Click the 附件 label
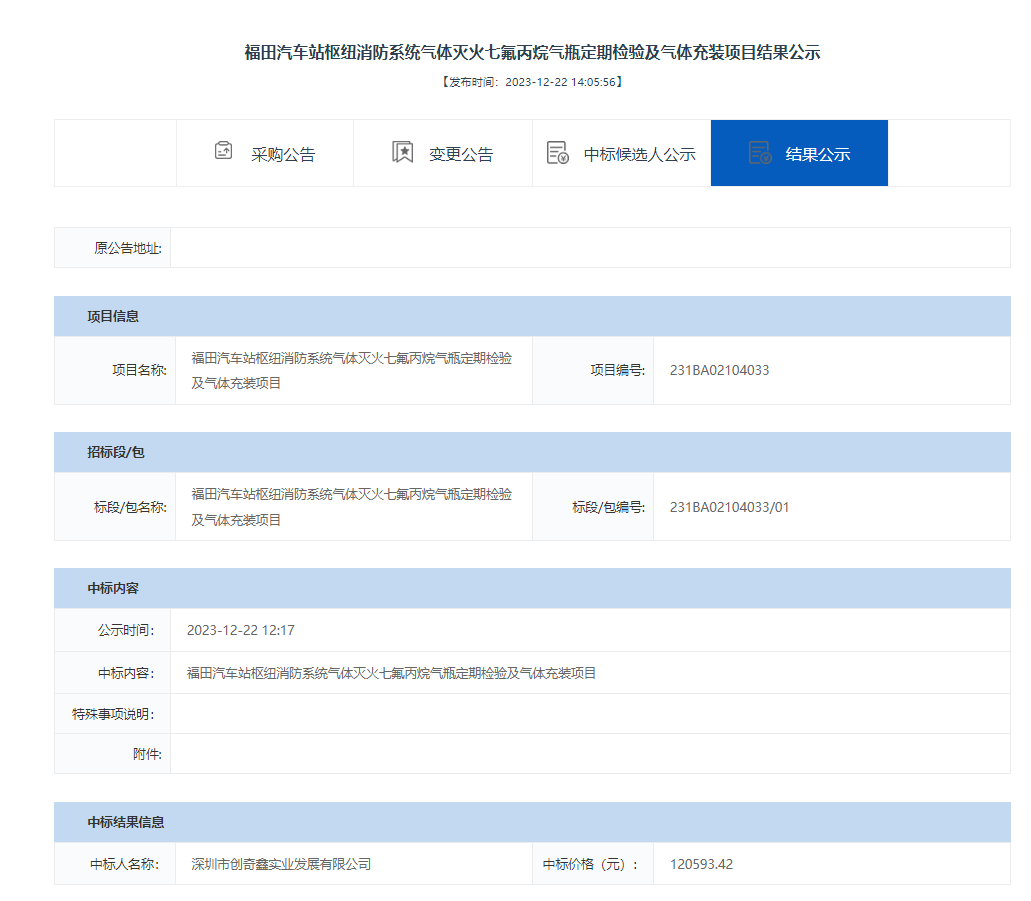This screenshot has height=901, width=1031. [x=147, y=754]
